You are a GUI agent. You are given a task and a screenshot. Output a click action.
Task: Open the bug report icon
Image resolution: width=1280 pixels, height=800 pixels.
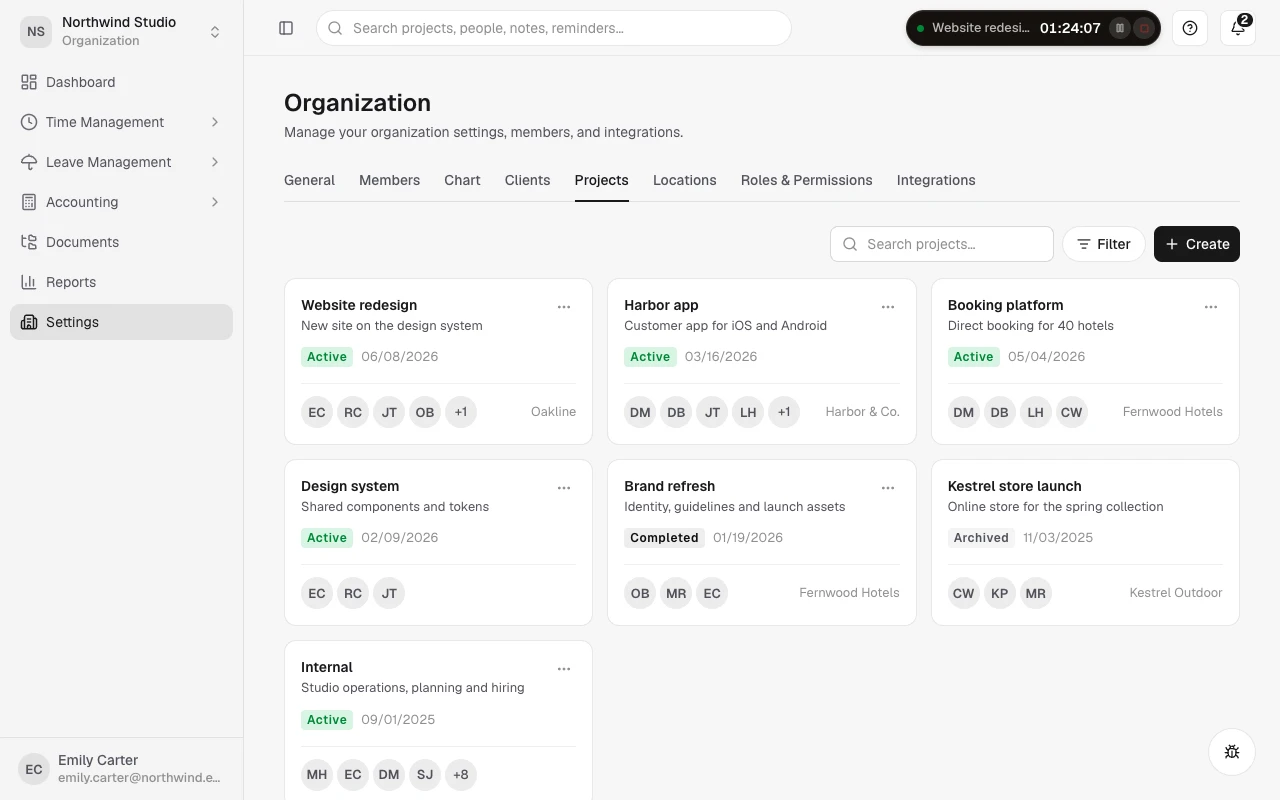pos(1232,752)
